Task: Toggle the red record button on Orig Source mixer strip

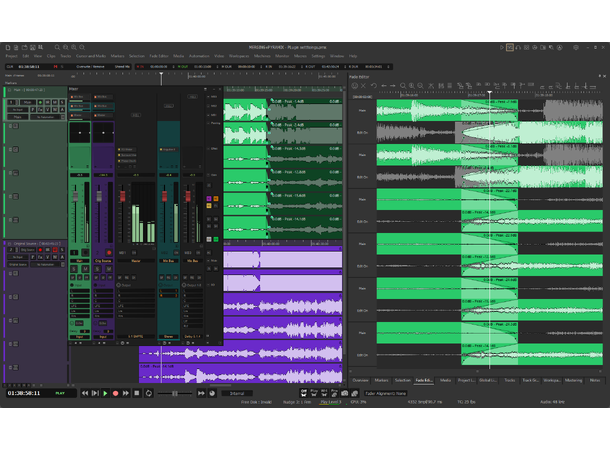Action: click(109, 253)
